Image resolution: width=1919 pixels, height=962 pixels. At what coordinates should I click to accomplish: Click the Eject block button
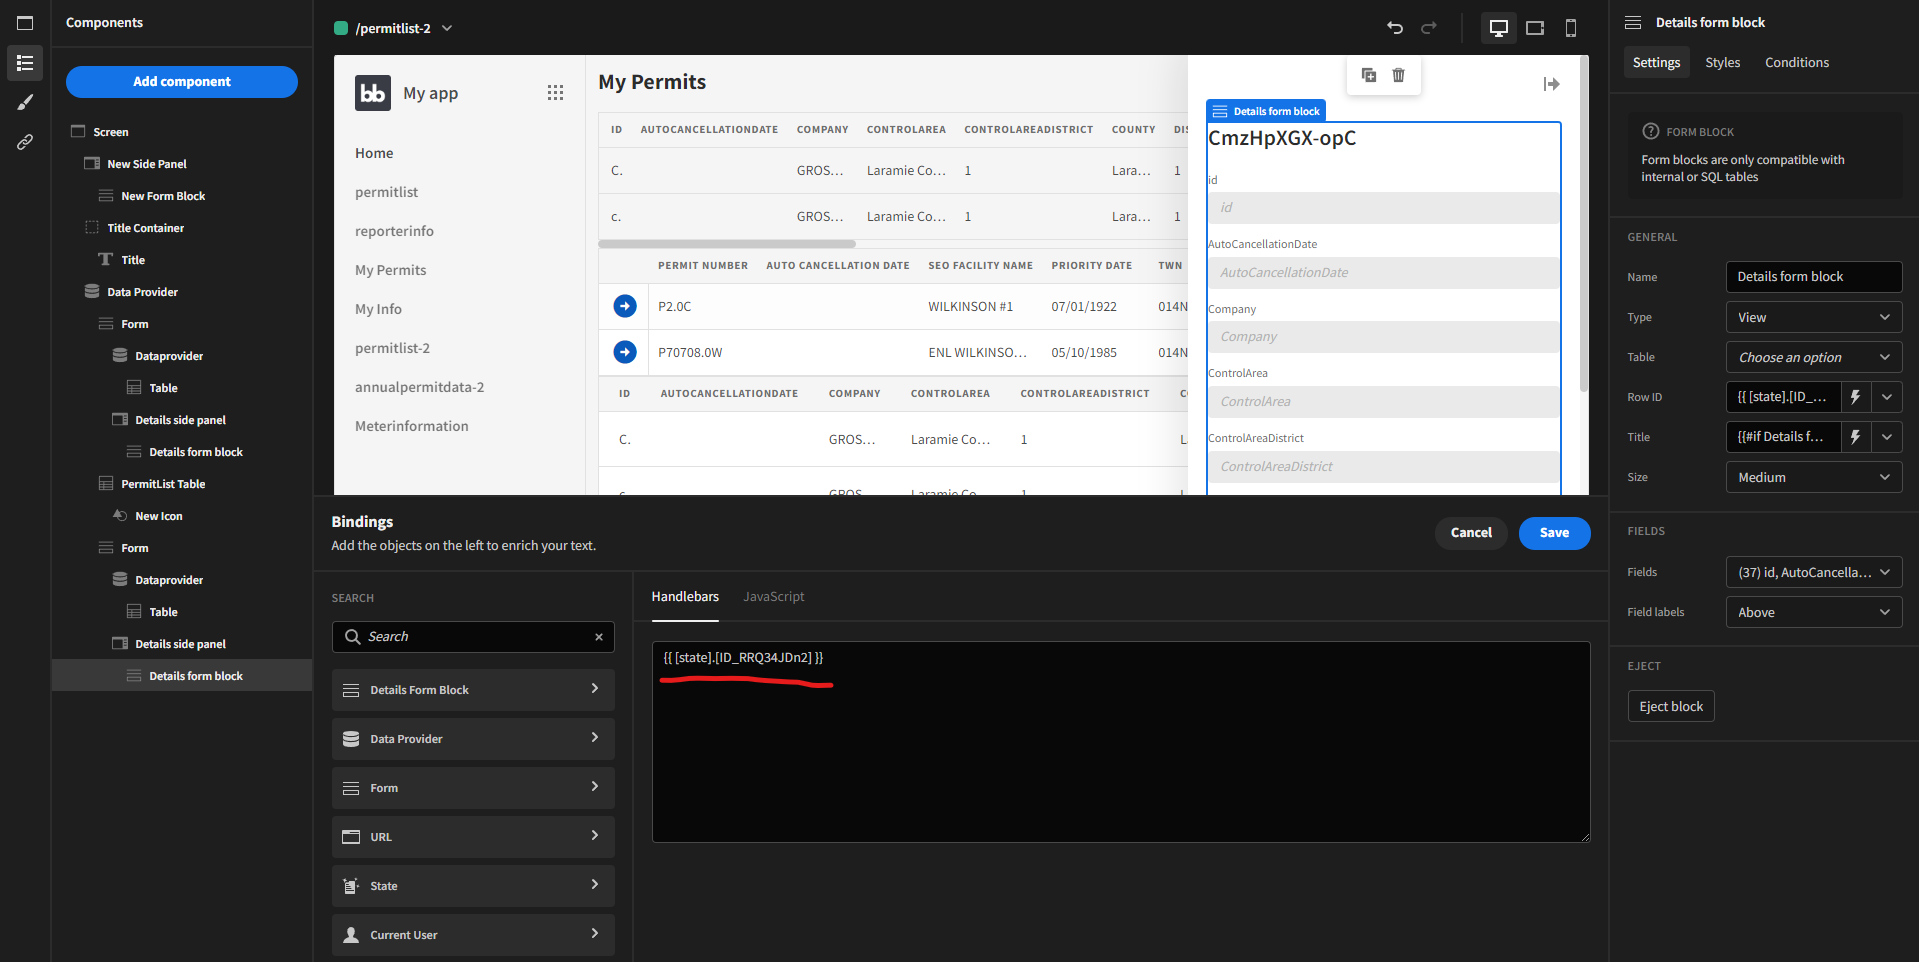tap(1670, 706)
